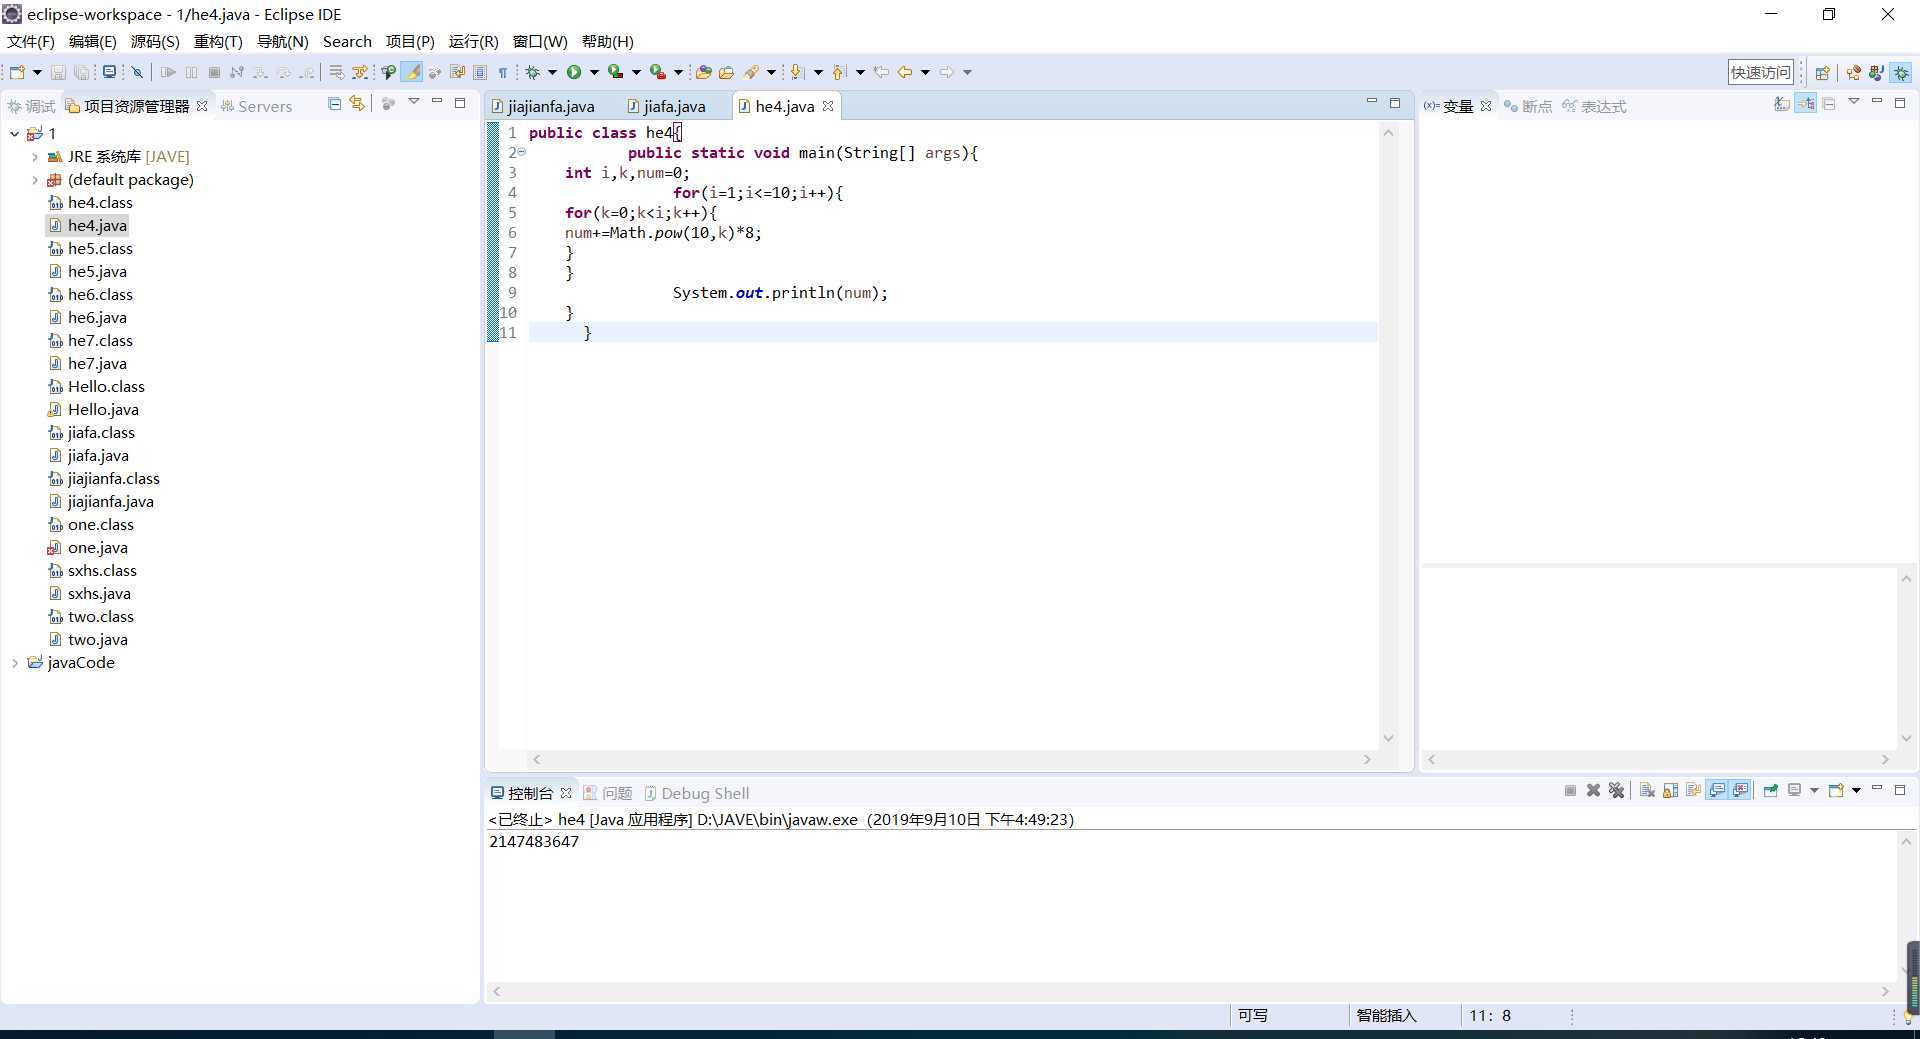The width and height of the screenshot is (1920, 1039).
Task: Click the Skip All Breakpoints icon
Action: click(137, 72)
